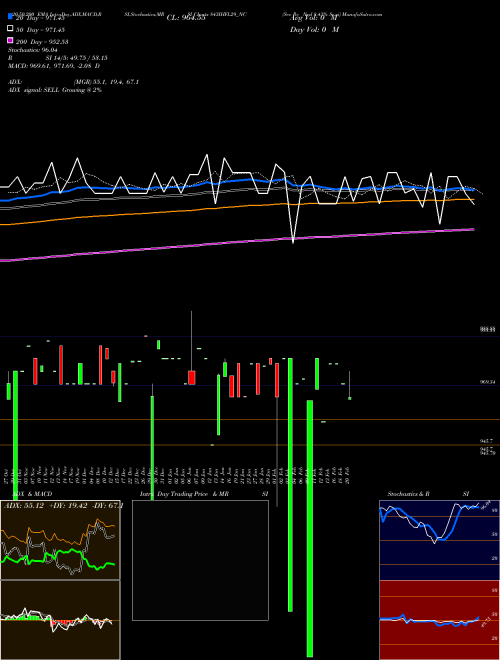This screenshot has height=660, width=500.
Task: Click the red RSI chart panel
Action: pyautogui.click(x=439, y=620)
